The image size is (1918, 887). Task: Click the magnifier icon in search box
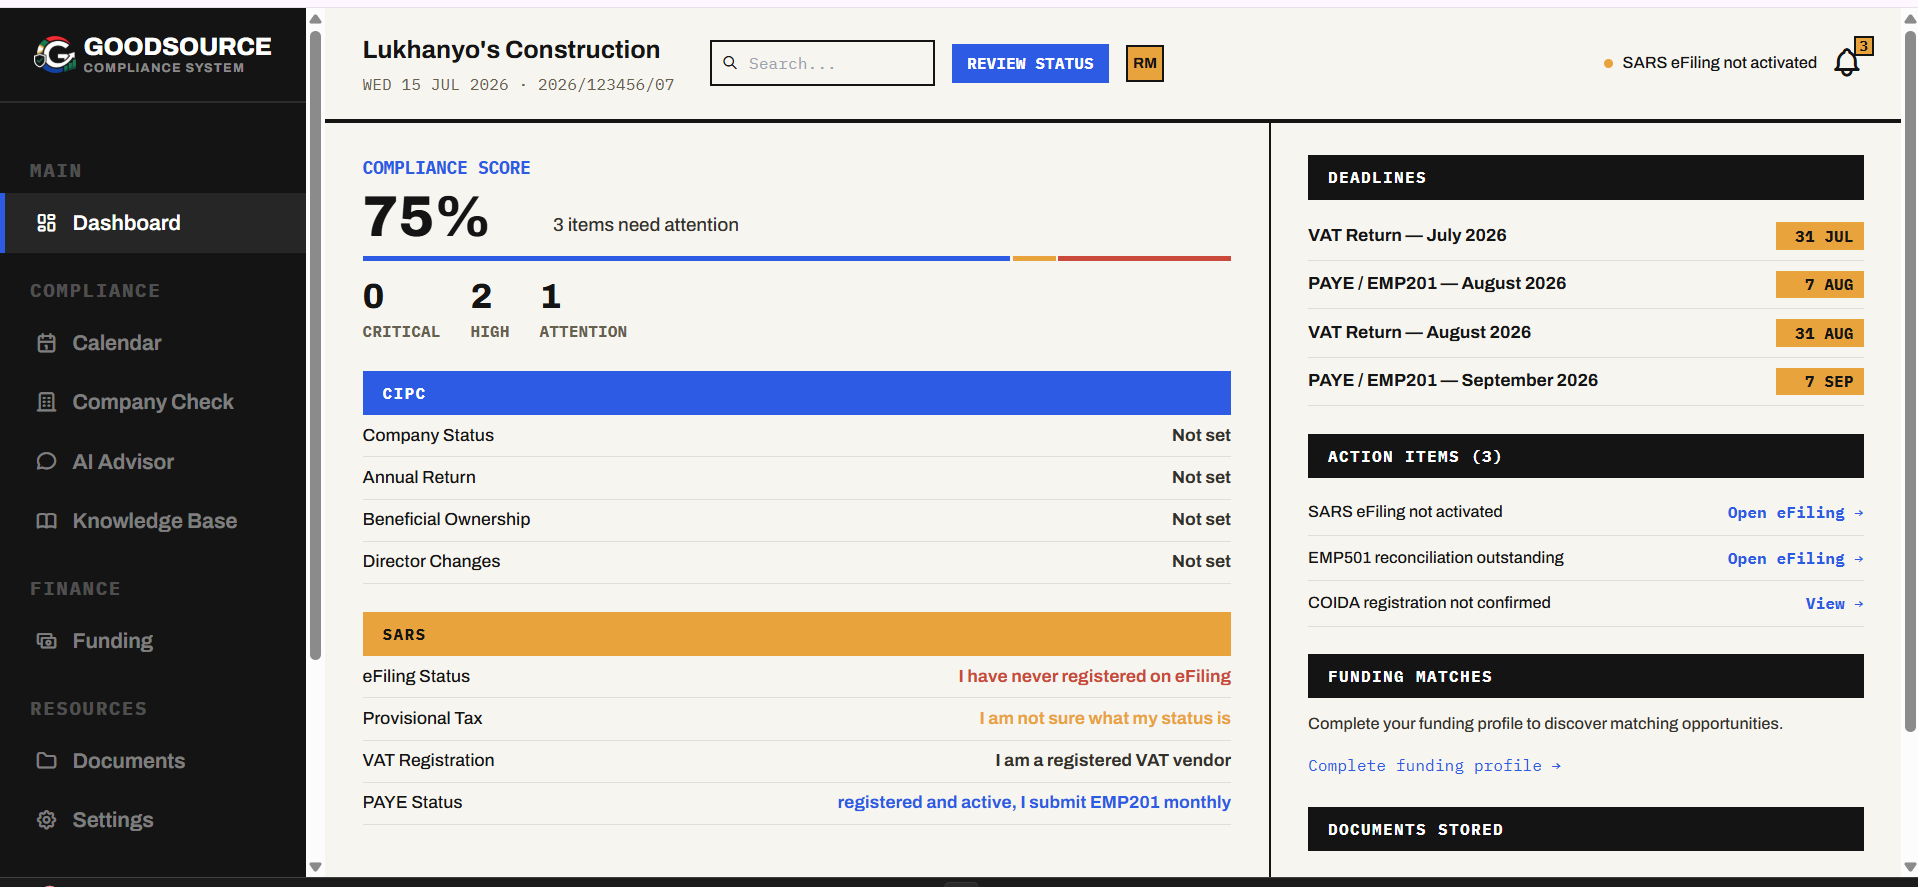coord(730,63)
